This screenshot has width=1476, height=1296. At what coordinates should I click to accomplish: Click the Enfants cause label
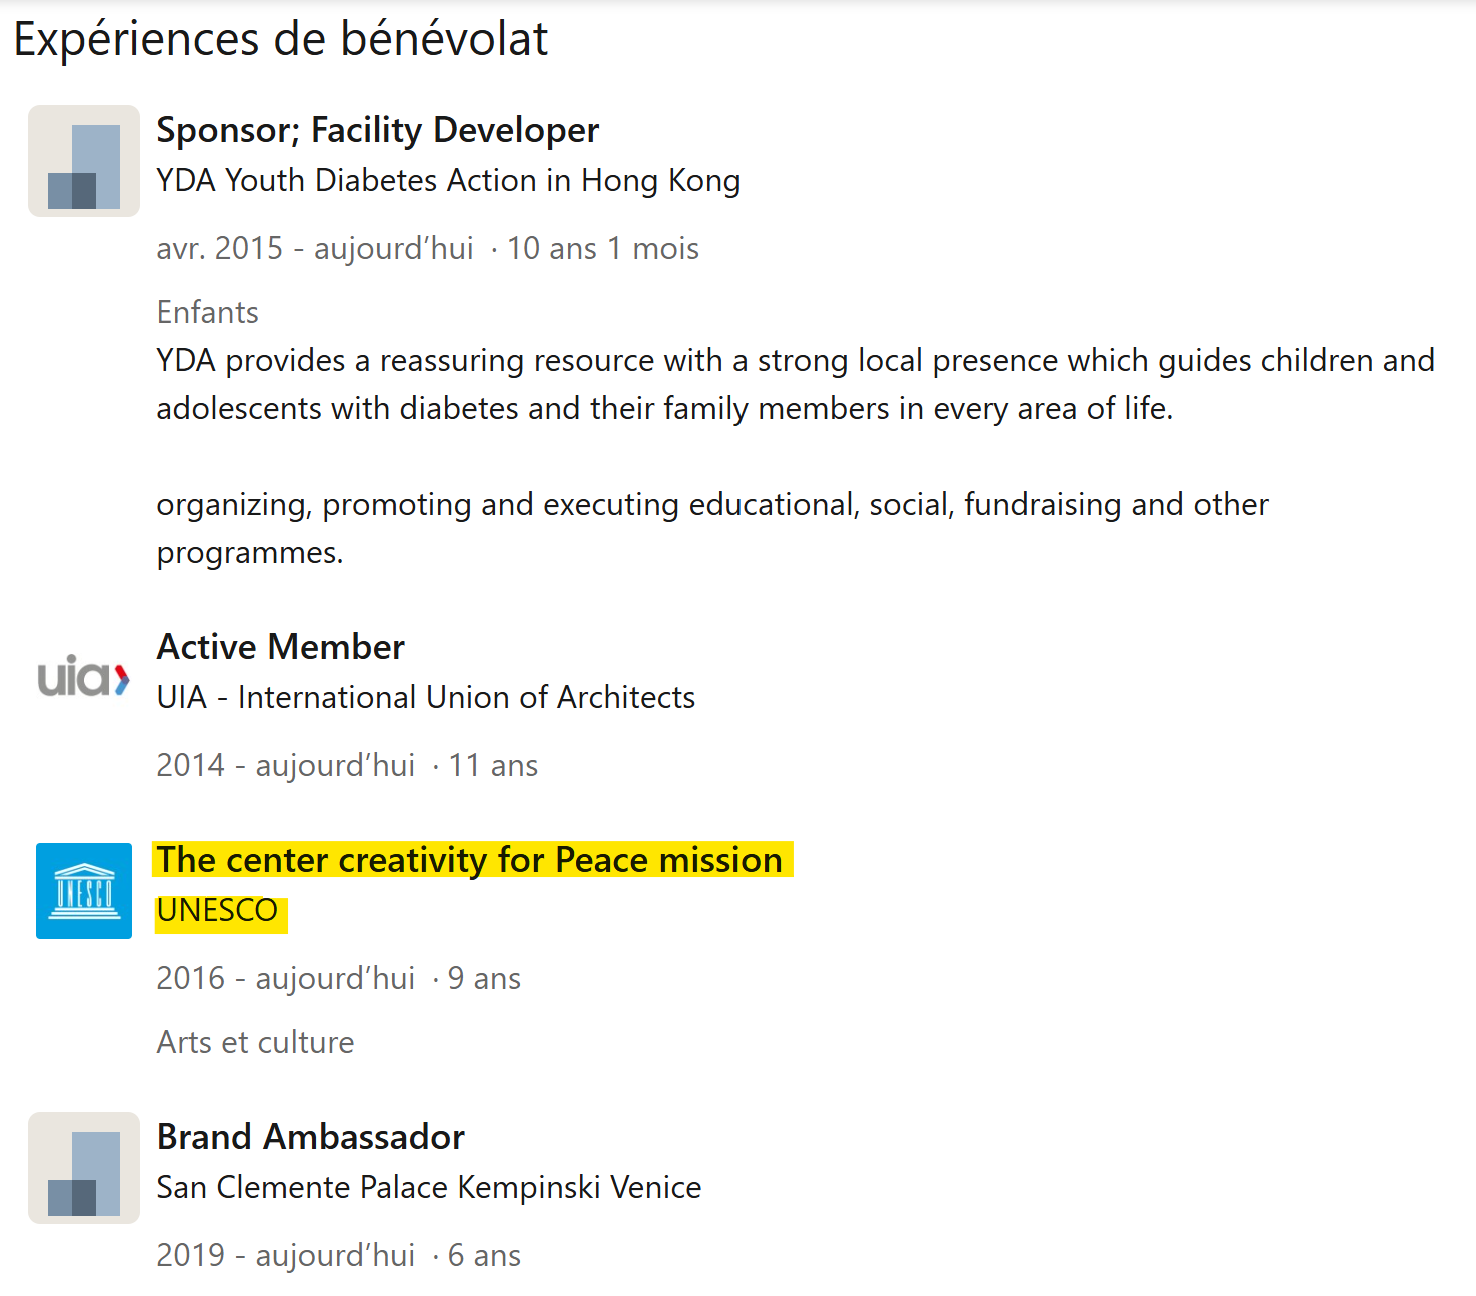(207, 313)
